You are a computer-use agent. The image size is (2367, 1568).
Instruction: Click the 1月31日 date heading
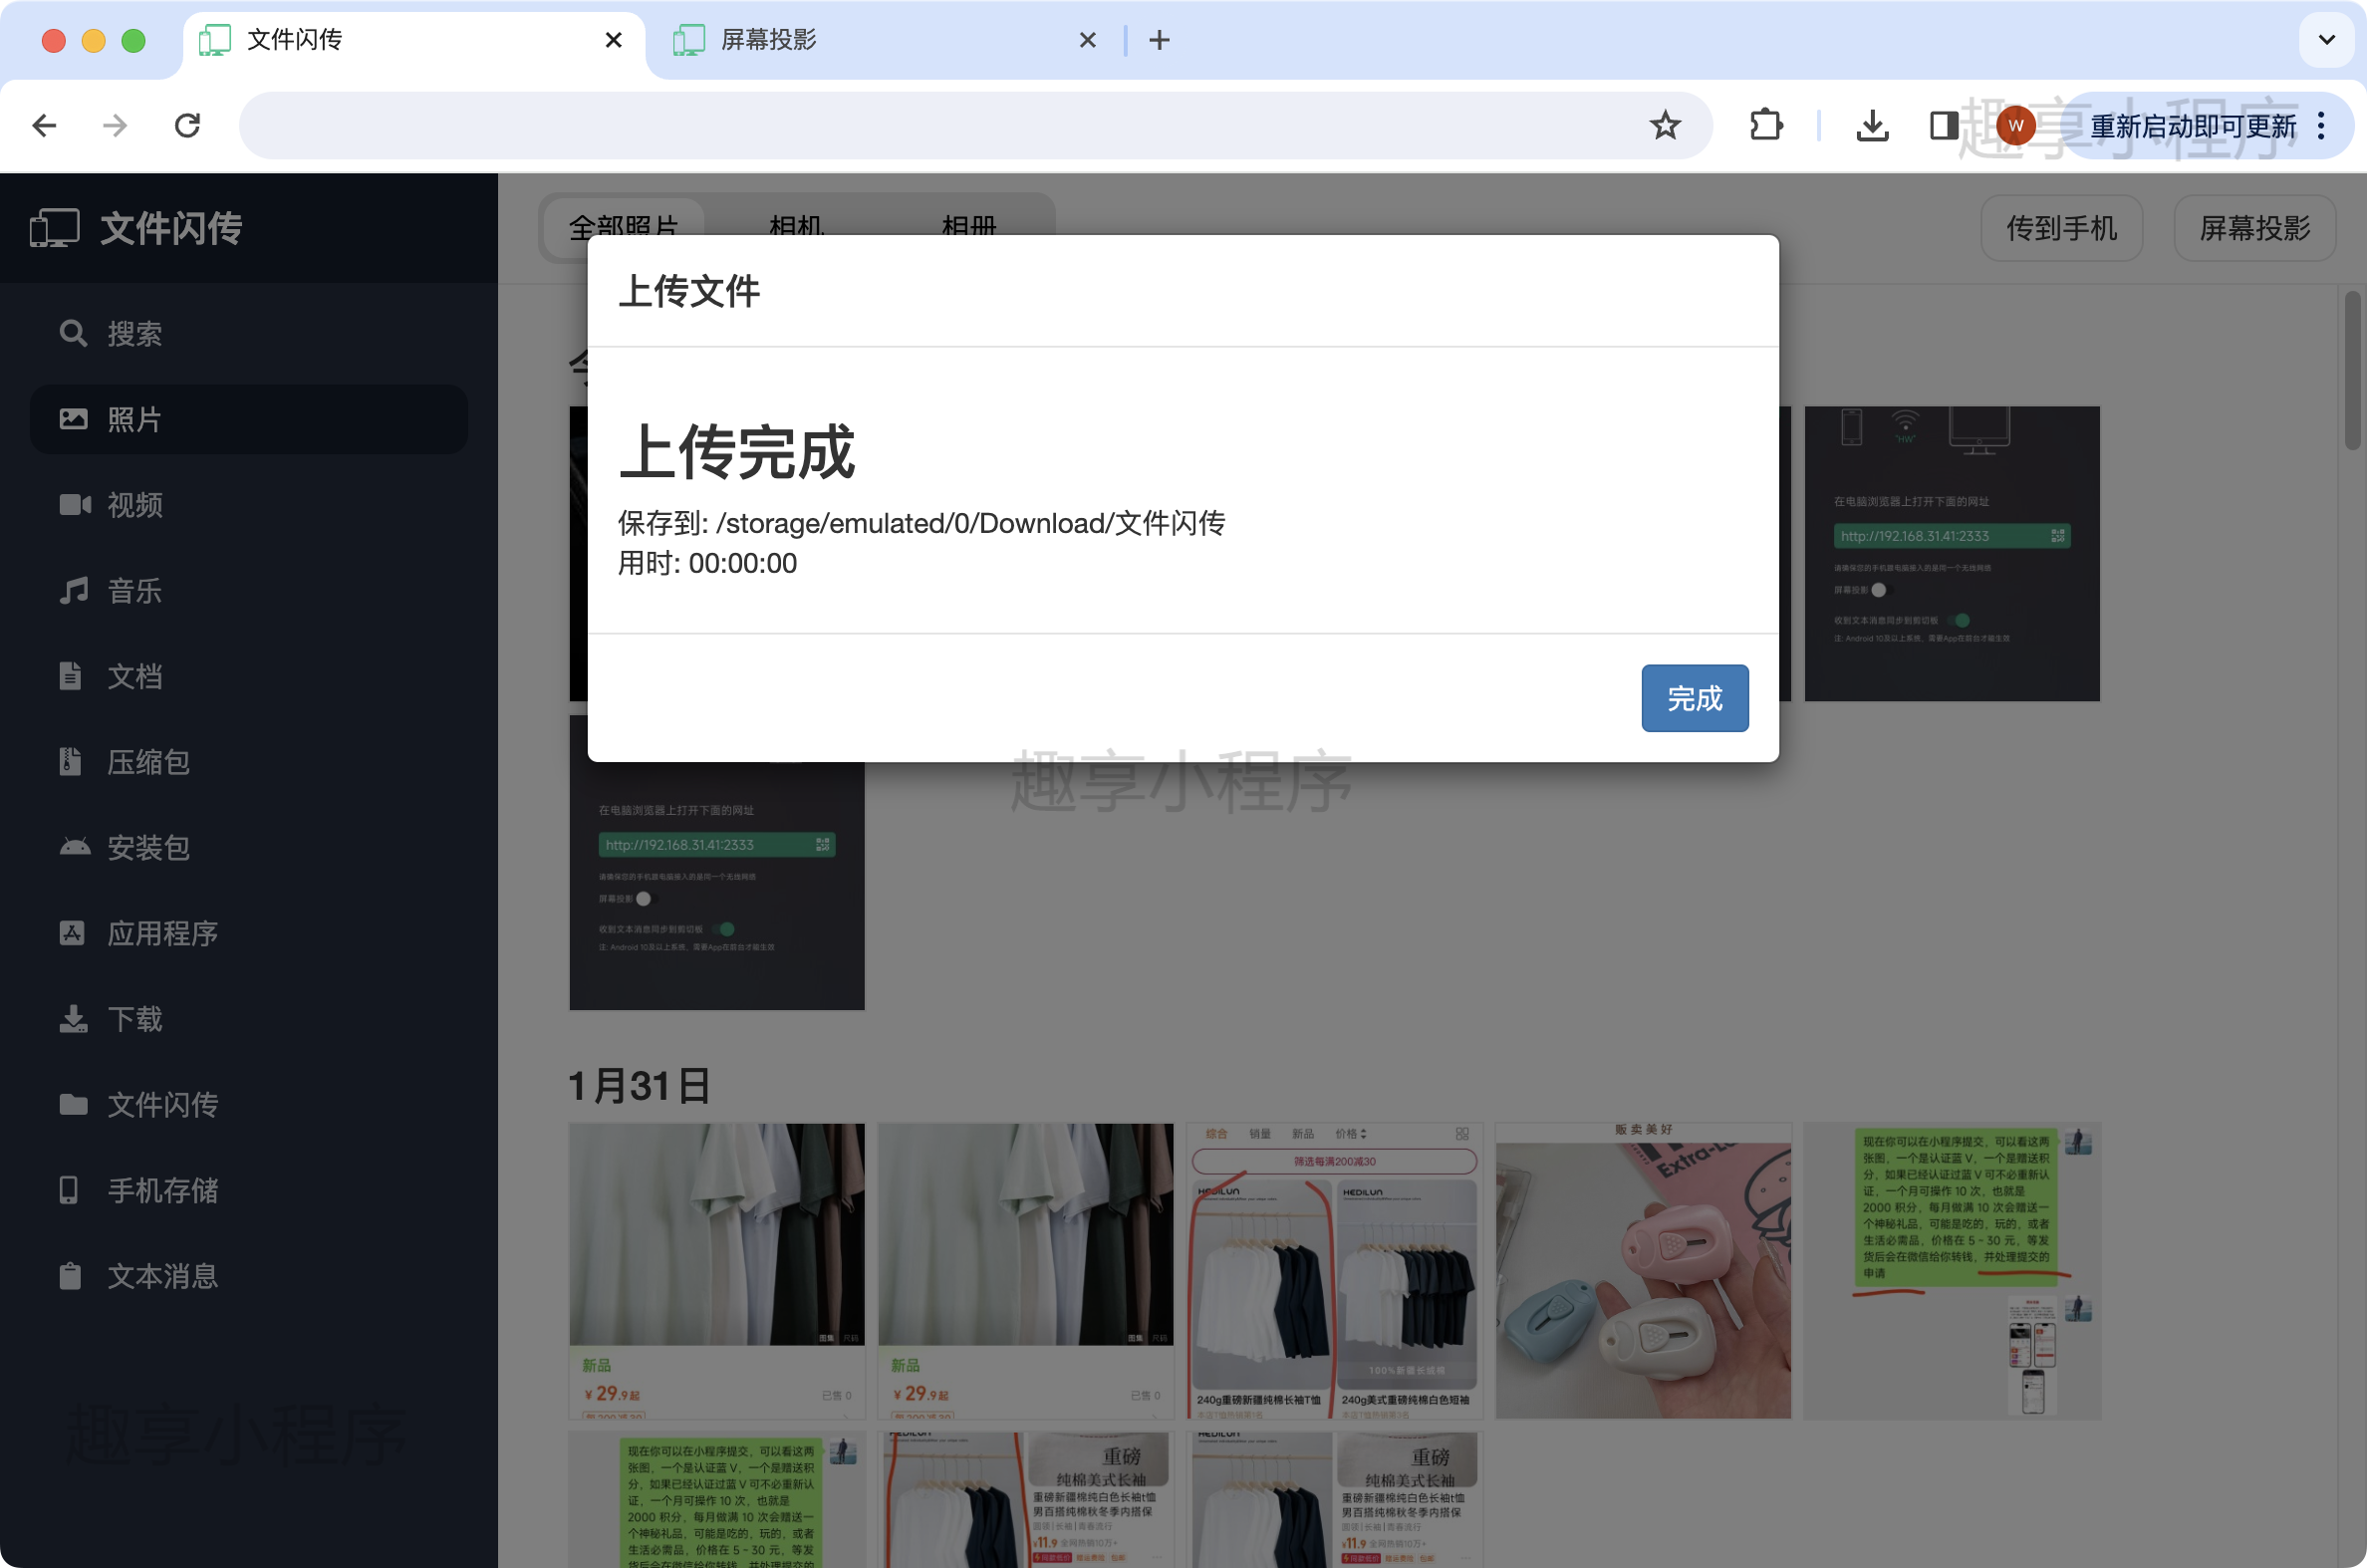[x=639, y=1085]
